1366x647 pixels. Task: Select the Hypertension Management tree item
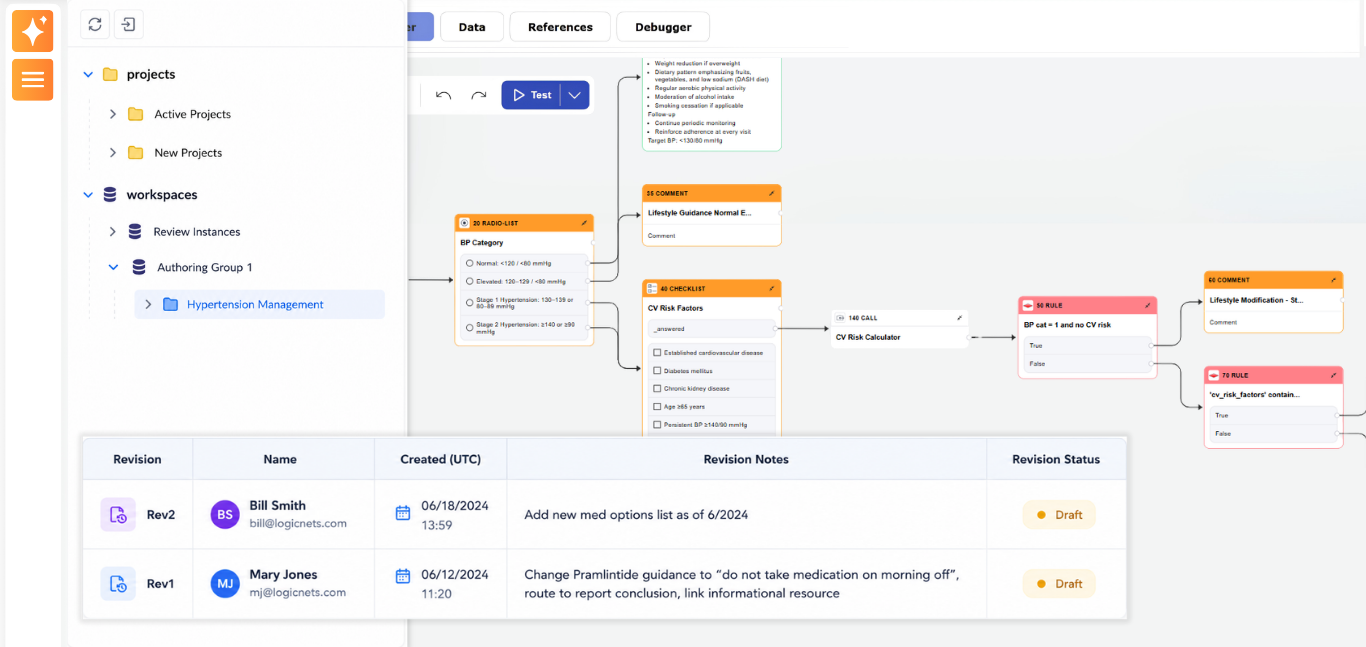coord(260,304)
